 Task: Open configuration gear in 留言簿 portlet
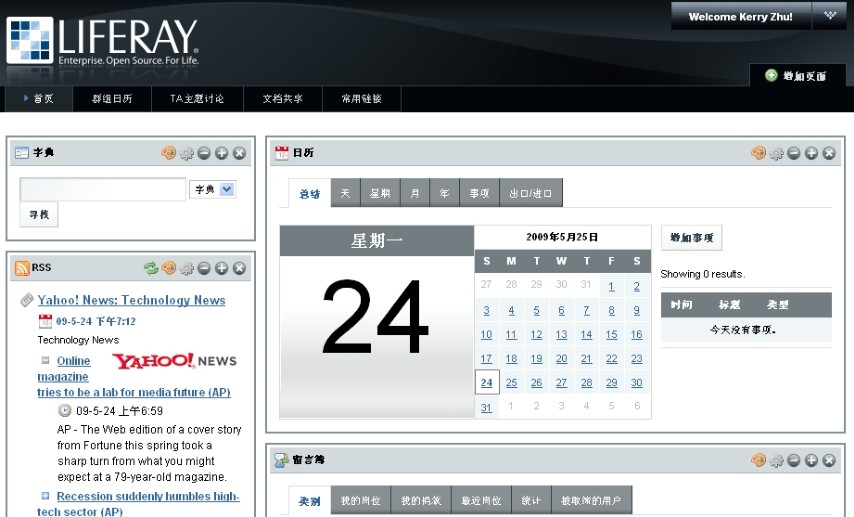point(776,460)
